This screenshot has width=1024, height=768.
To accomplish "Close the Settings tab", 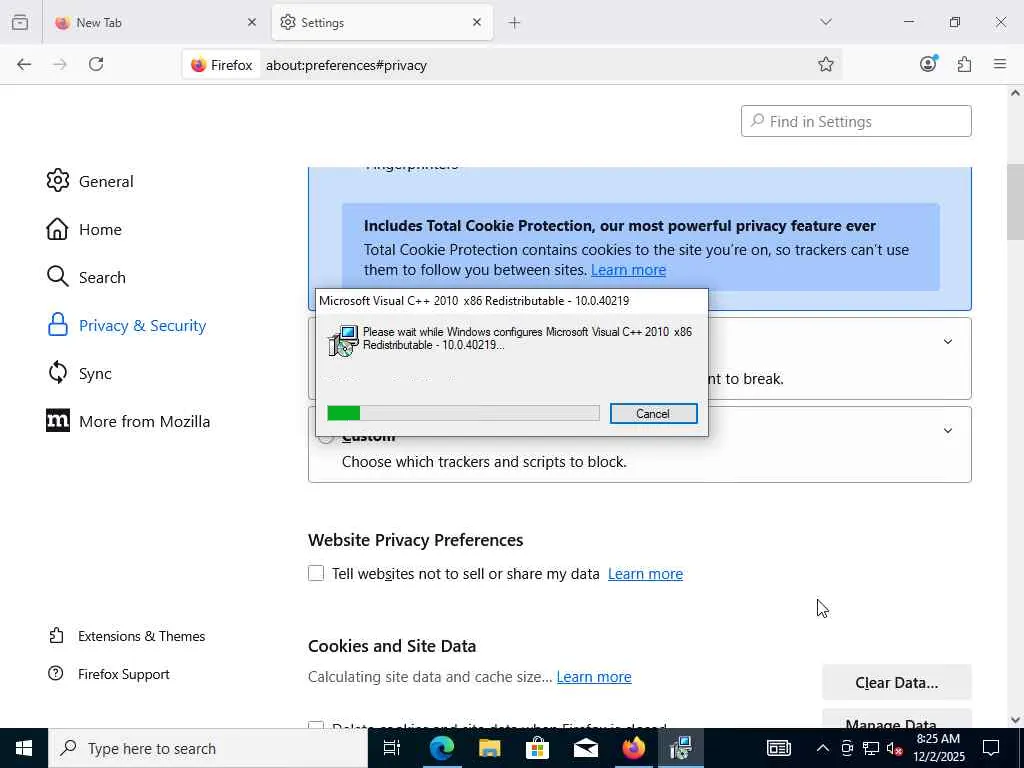I will pos(477,22).
